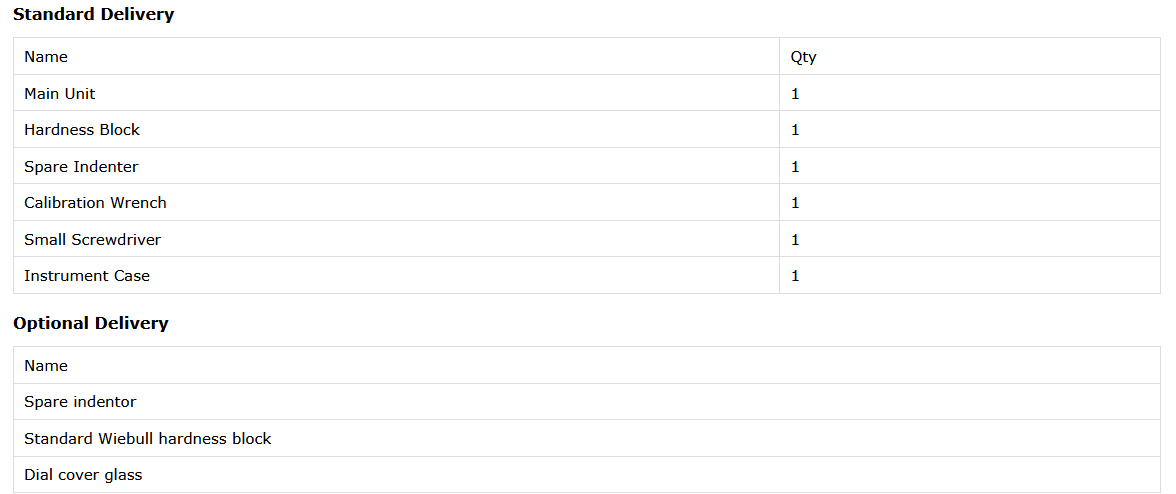Select the Name header in Optional Delivery

point(46,366)
